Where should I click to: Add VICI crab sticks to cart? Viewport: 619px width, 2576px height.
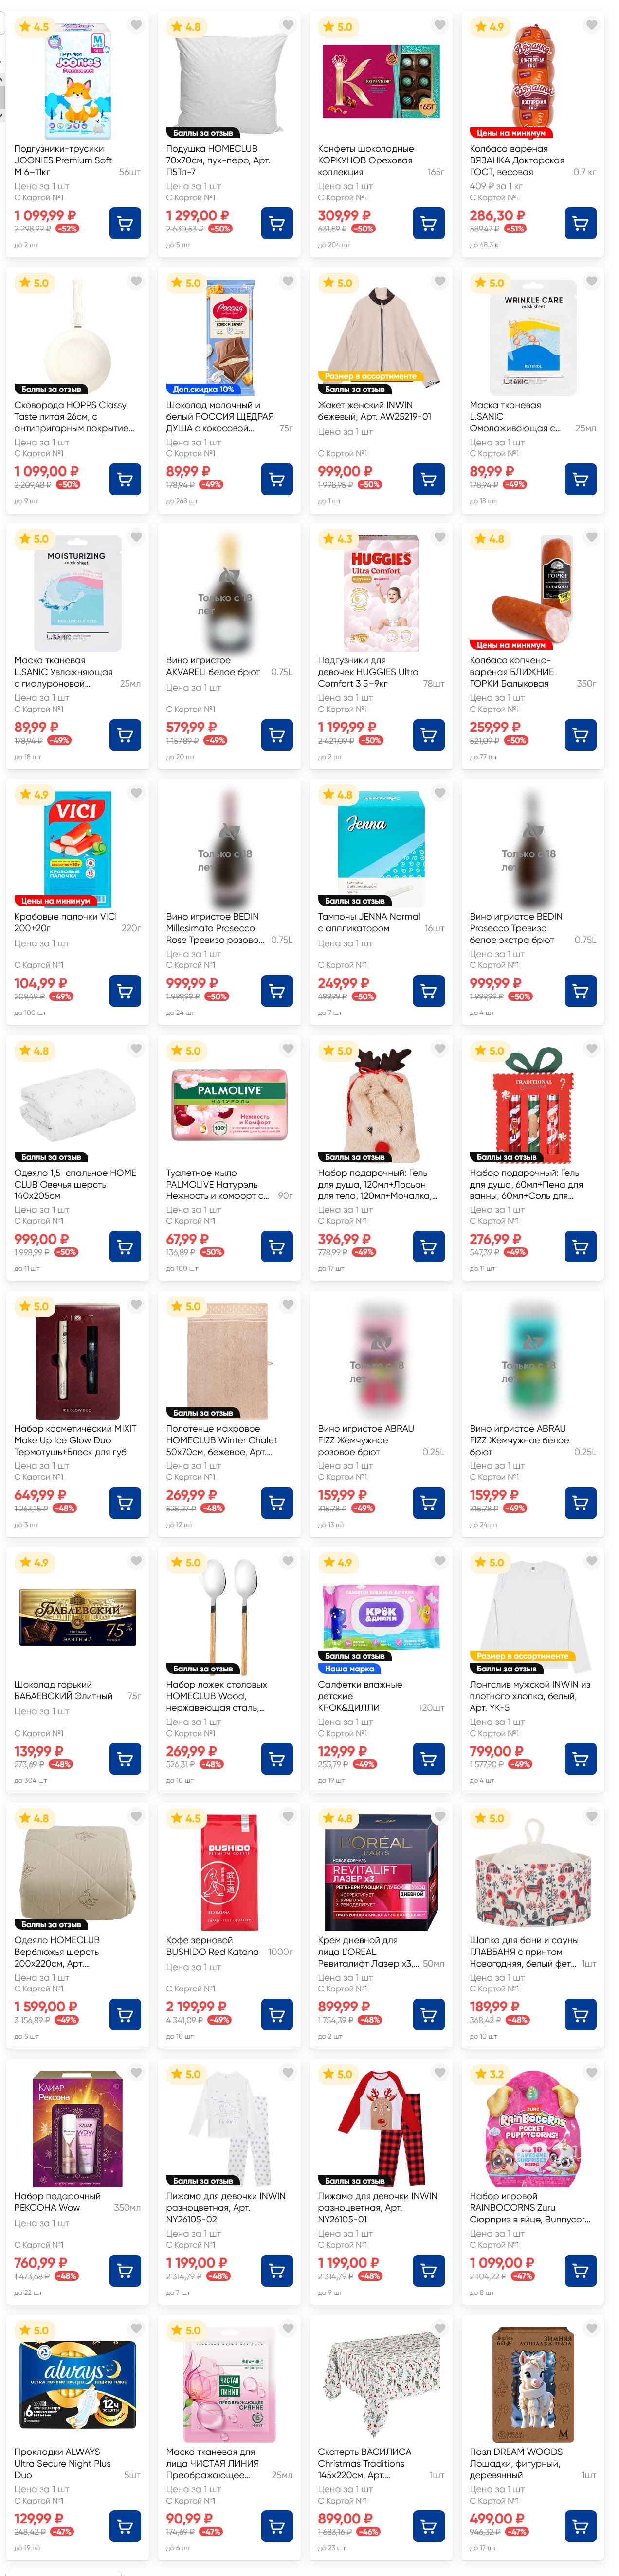125,991
